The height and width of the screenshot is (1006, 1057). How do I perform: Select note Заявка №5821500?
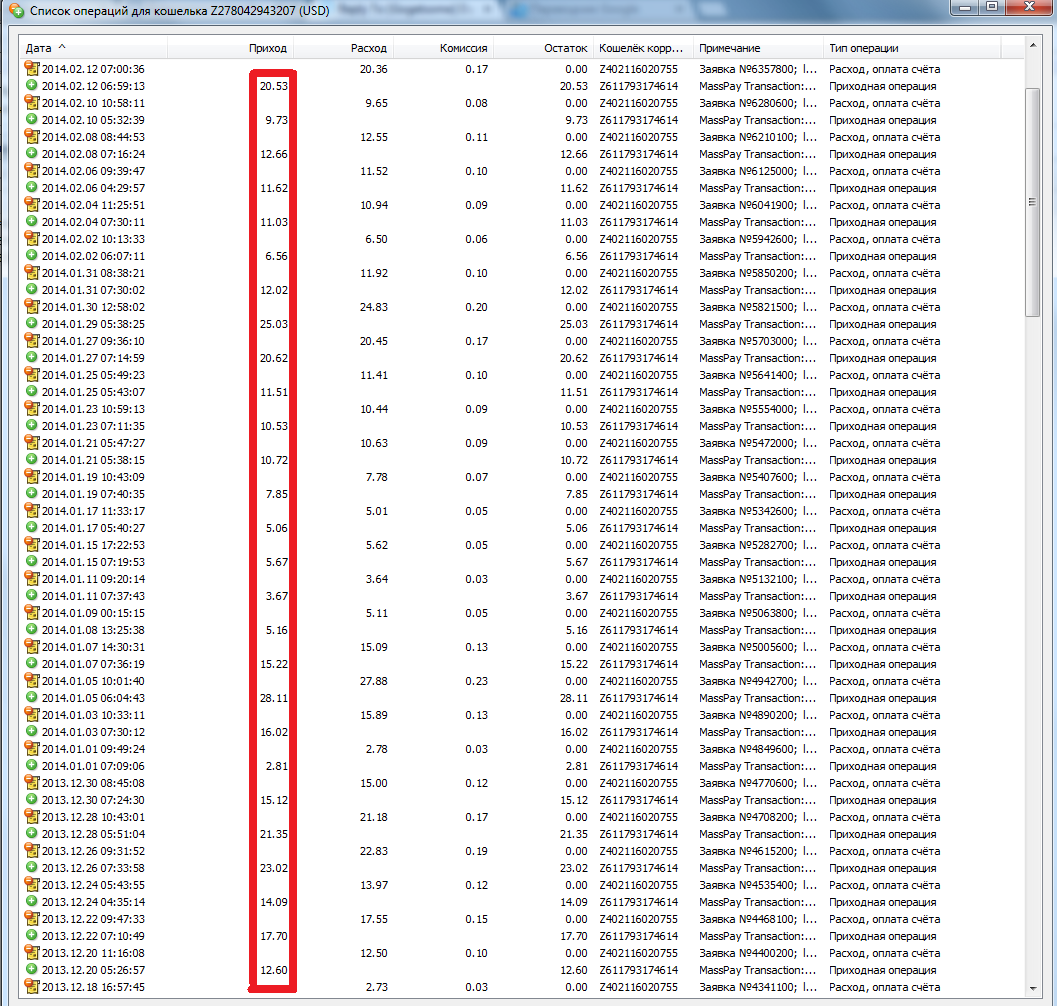(x=758, y=307)
